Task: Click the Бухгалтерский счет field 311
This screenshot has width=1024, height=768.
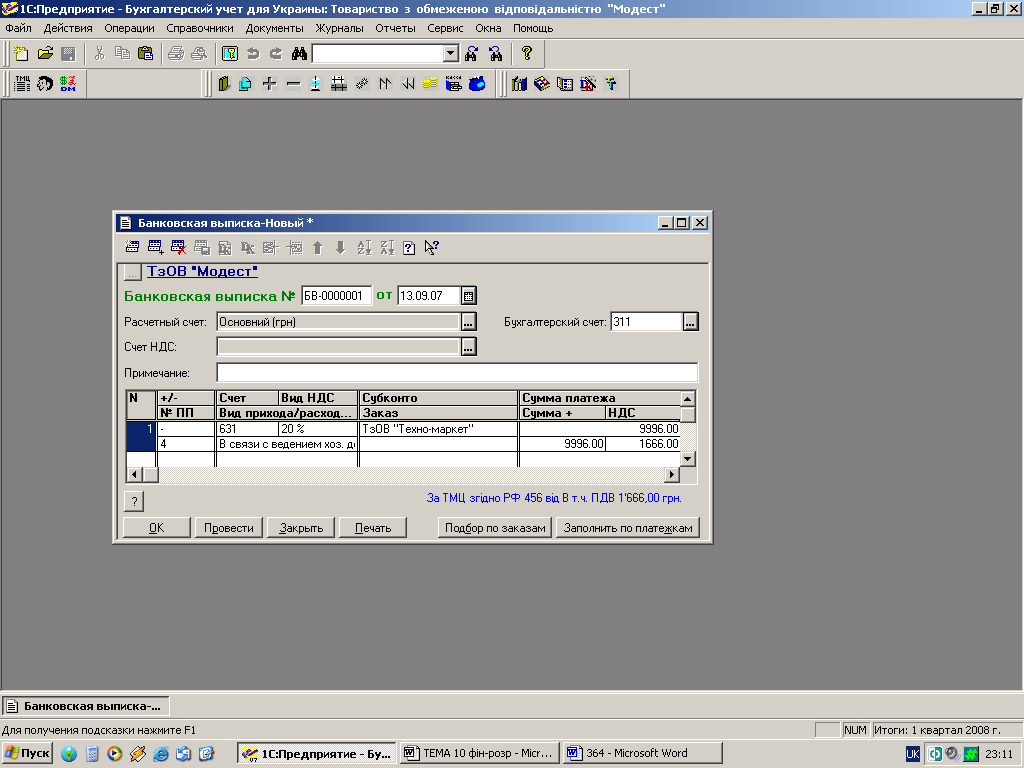Action: click(x=647, y=322)
